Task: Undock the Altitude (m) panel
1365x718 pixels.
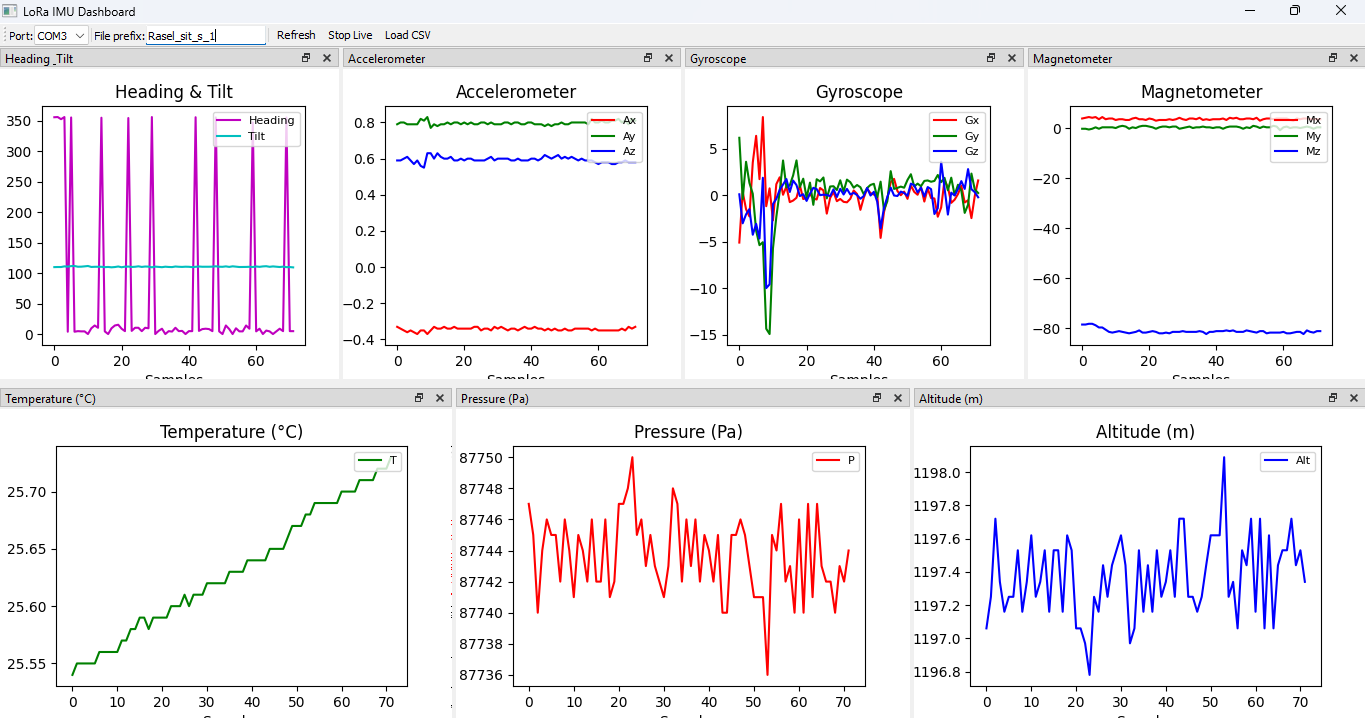Action: click(1333, 398)
